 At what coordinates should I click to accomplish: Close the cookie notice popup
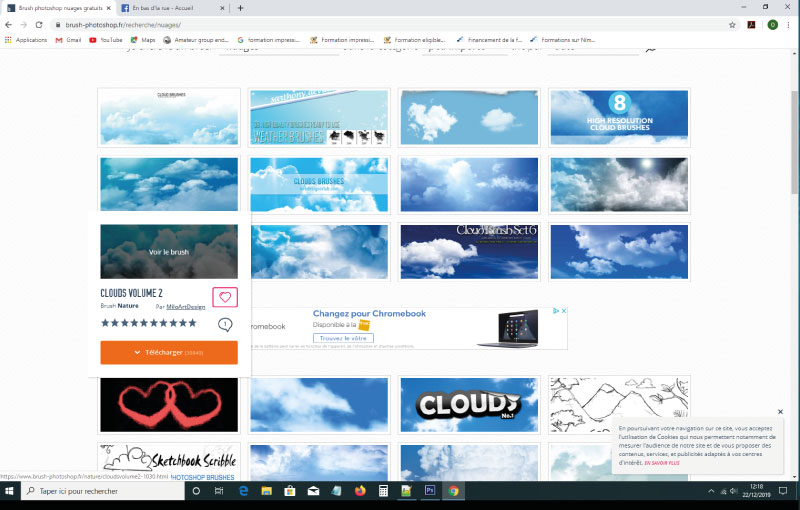(780, 412)
